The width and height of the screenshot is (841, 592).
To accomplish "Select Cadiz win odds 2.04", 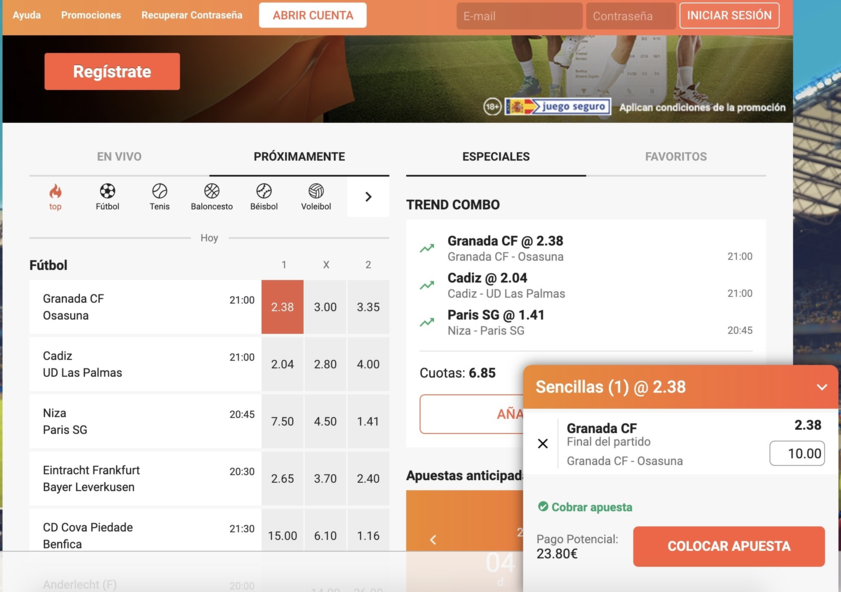I will pos(283,364).
